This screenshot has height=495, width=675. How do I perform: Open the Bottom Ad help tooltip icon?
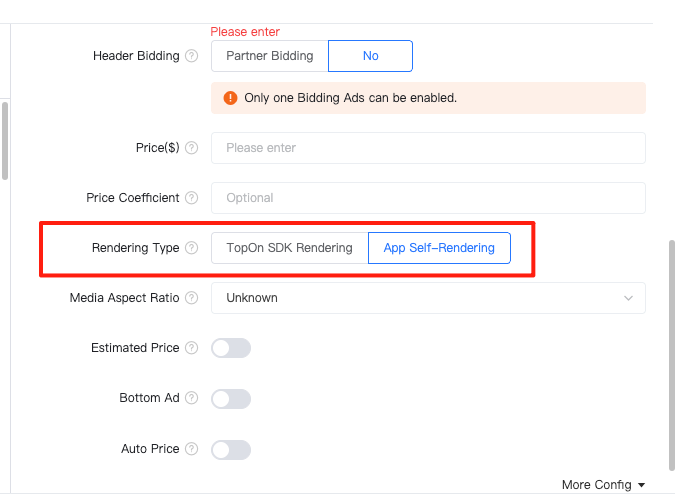pyautogui.click(x=192, y=398)
